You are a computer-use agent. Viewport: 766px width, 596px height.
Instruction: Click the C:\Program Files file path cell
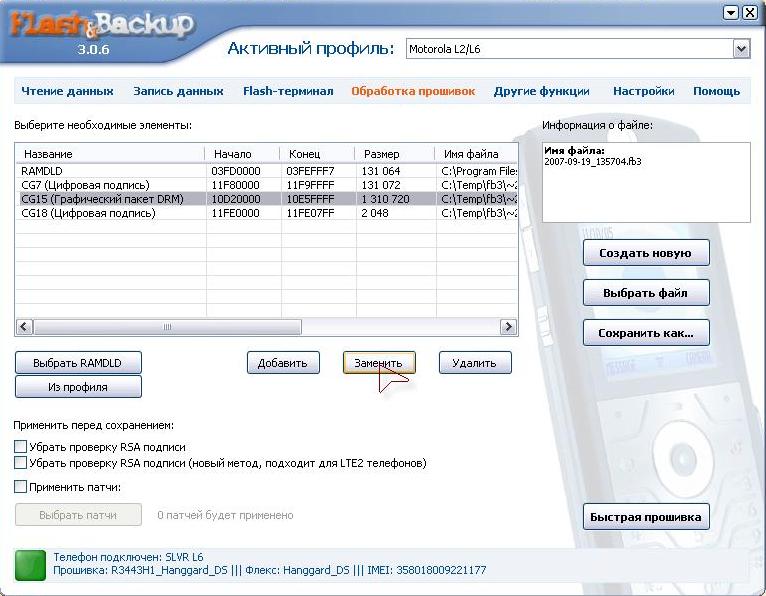(479, 171)
